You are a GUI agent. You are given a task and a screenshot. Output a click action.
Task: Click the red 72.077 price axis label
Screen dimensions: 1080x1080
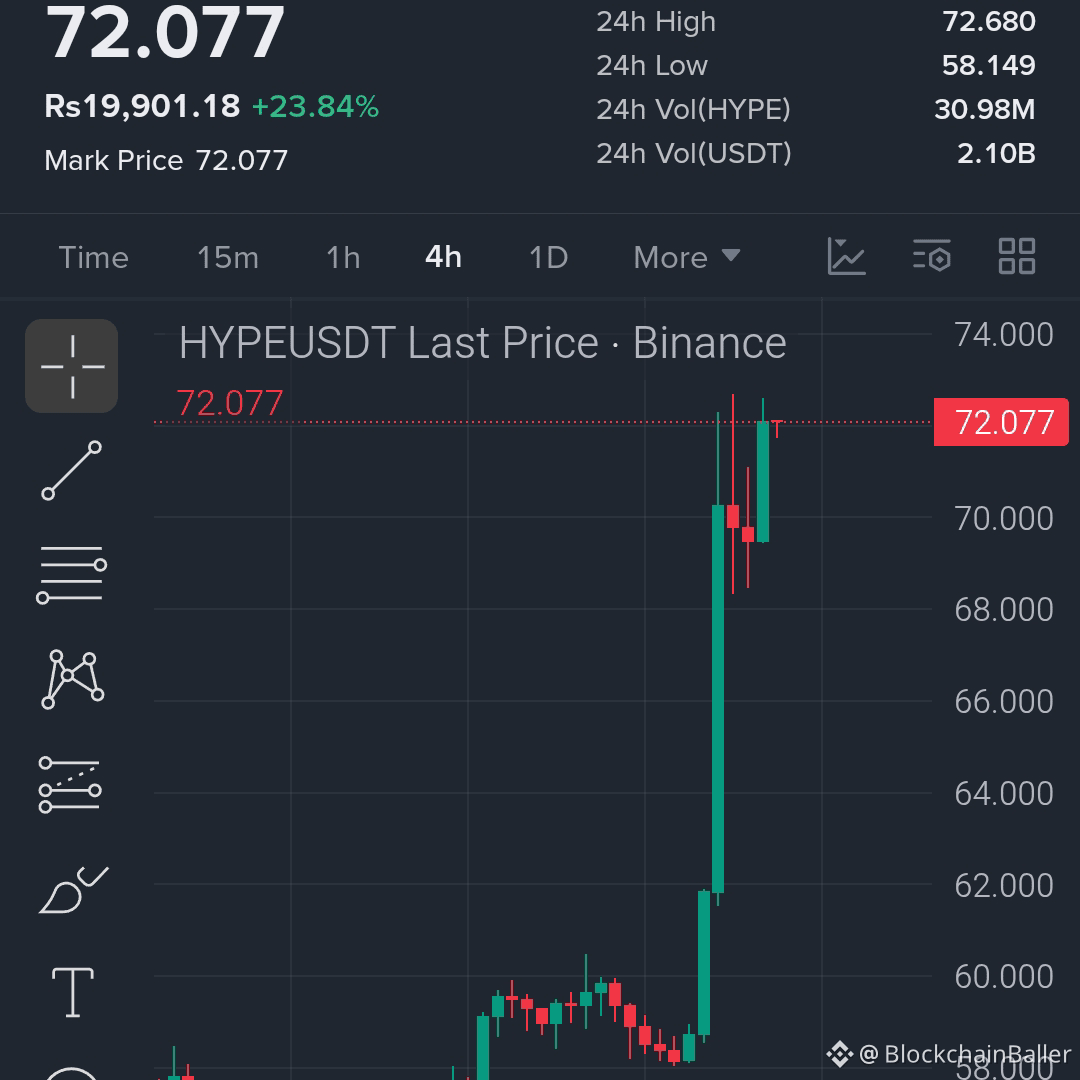point(1001,422)
